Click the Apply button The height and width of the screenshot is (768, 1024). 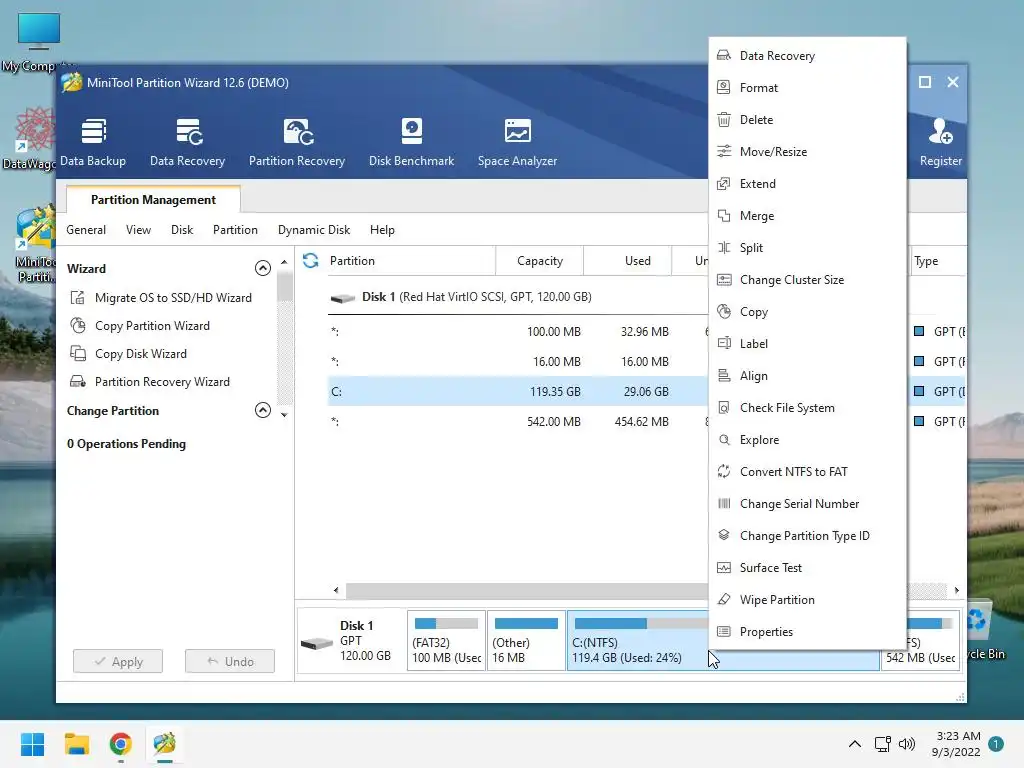click(118, 662)
